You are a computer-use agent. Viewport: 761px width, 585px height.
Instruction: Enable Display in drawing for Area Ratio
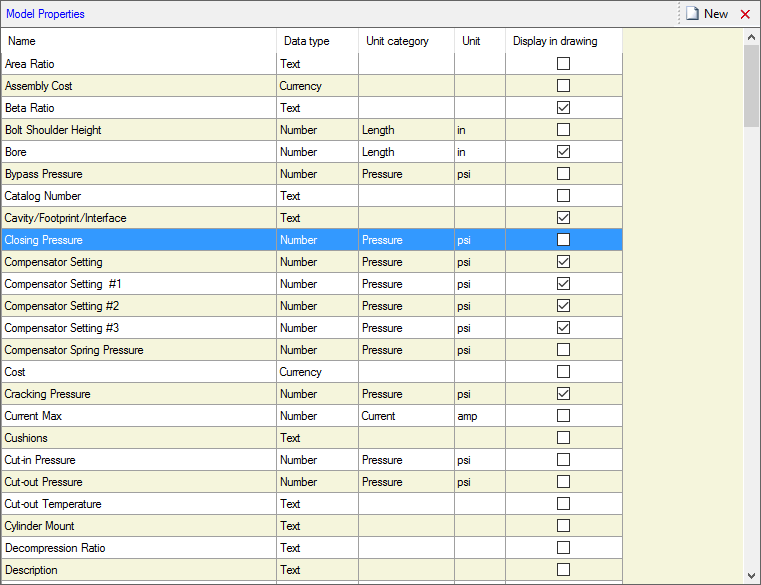point(564,64)
